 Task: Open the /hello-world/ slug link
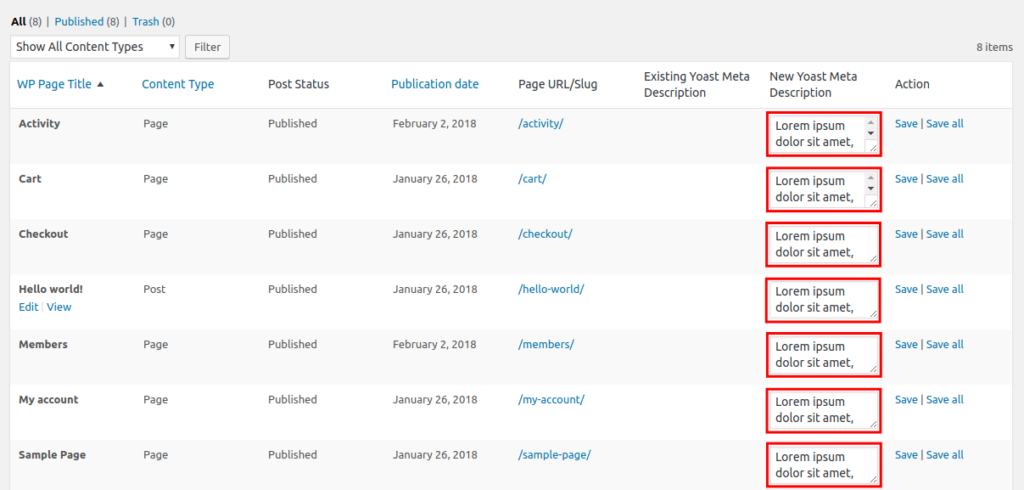tap(551, 289)
